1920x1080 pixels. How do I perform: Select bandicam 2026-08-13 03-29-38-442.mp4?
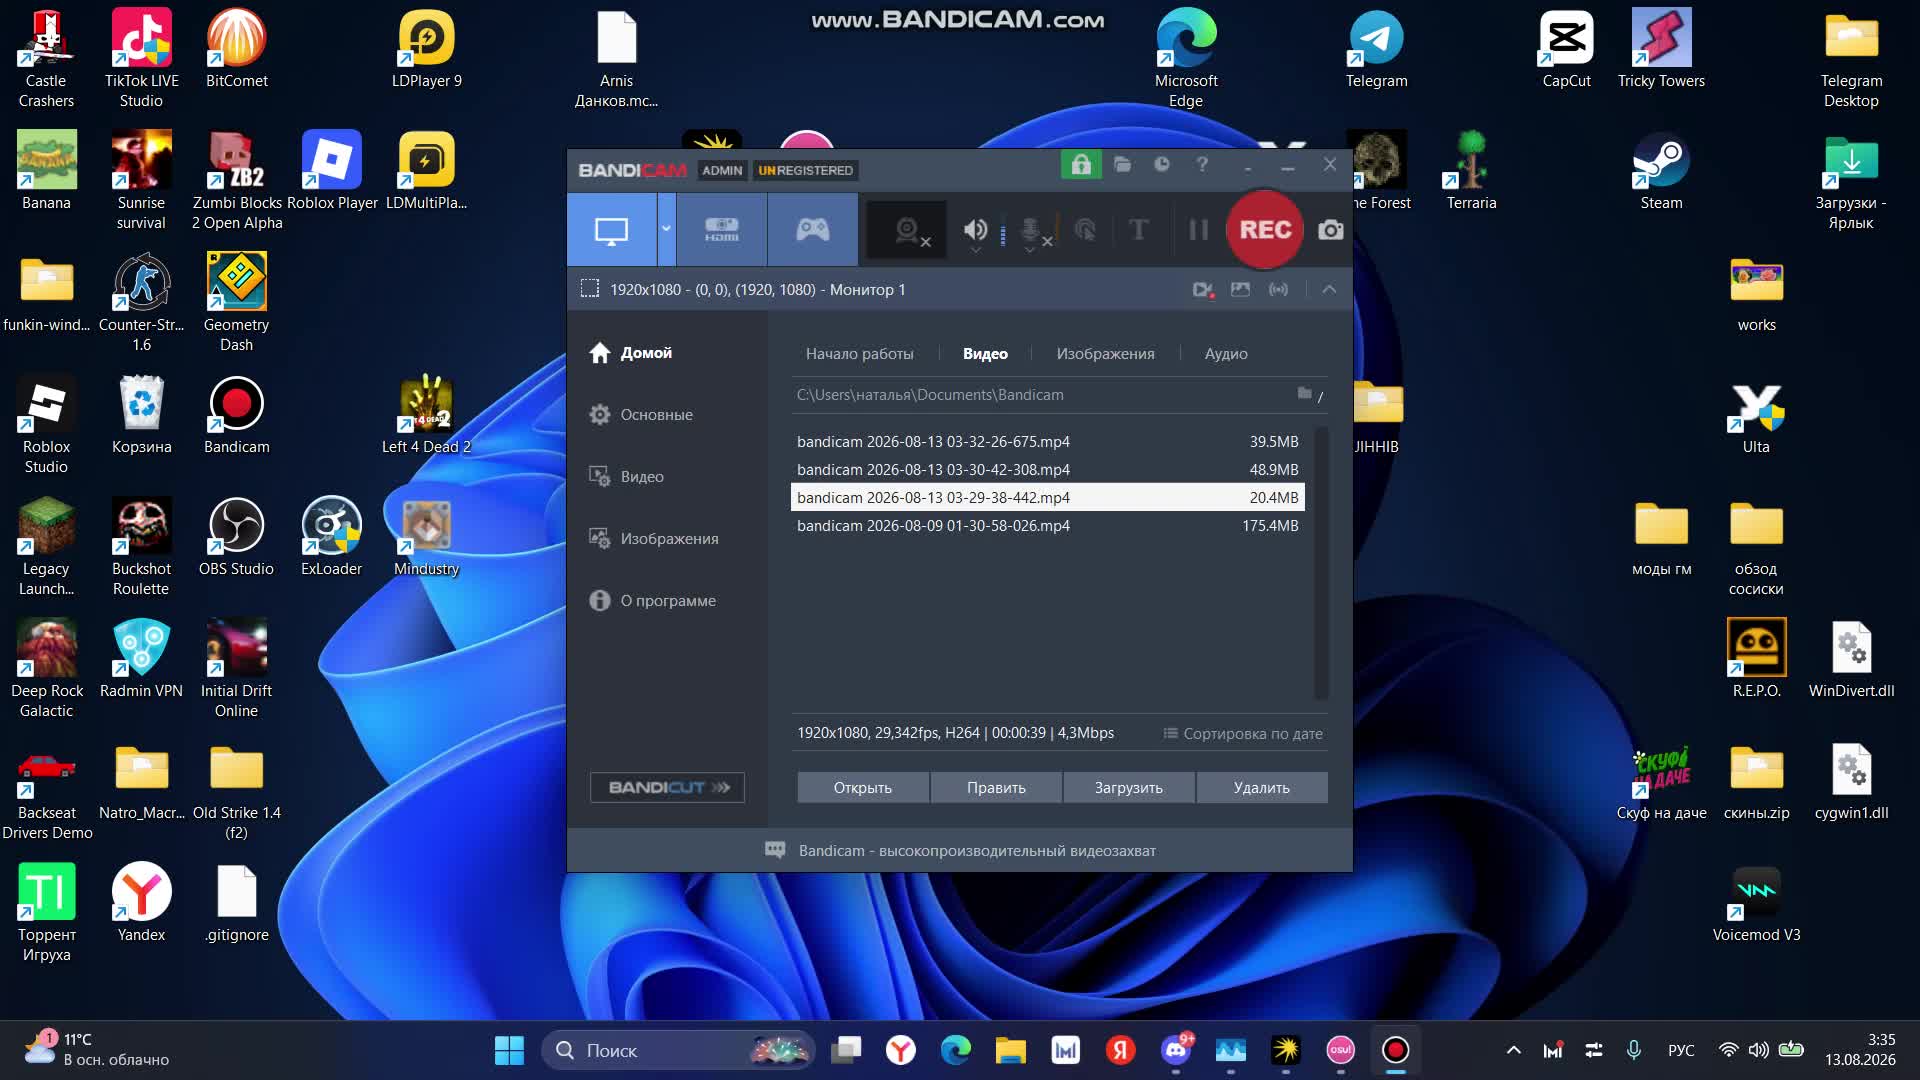1047,498
